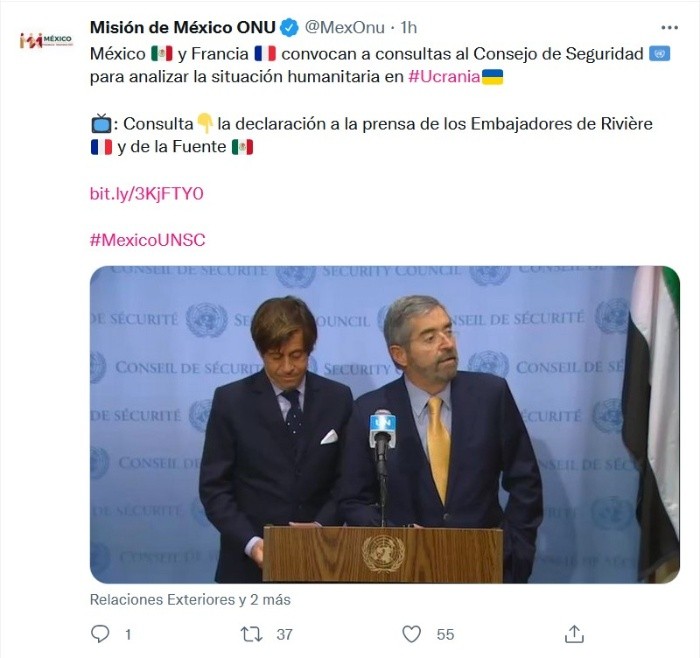Click the like count of 55
The width and height of the screenshot is (700, 658).
pos(445,633)
